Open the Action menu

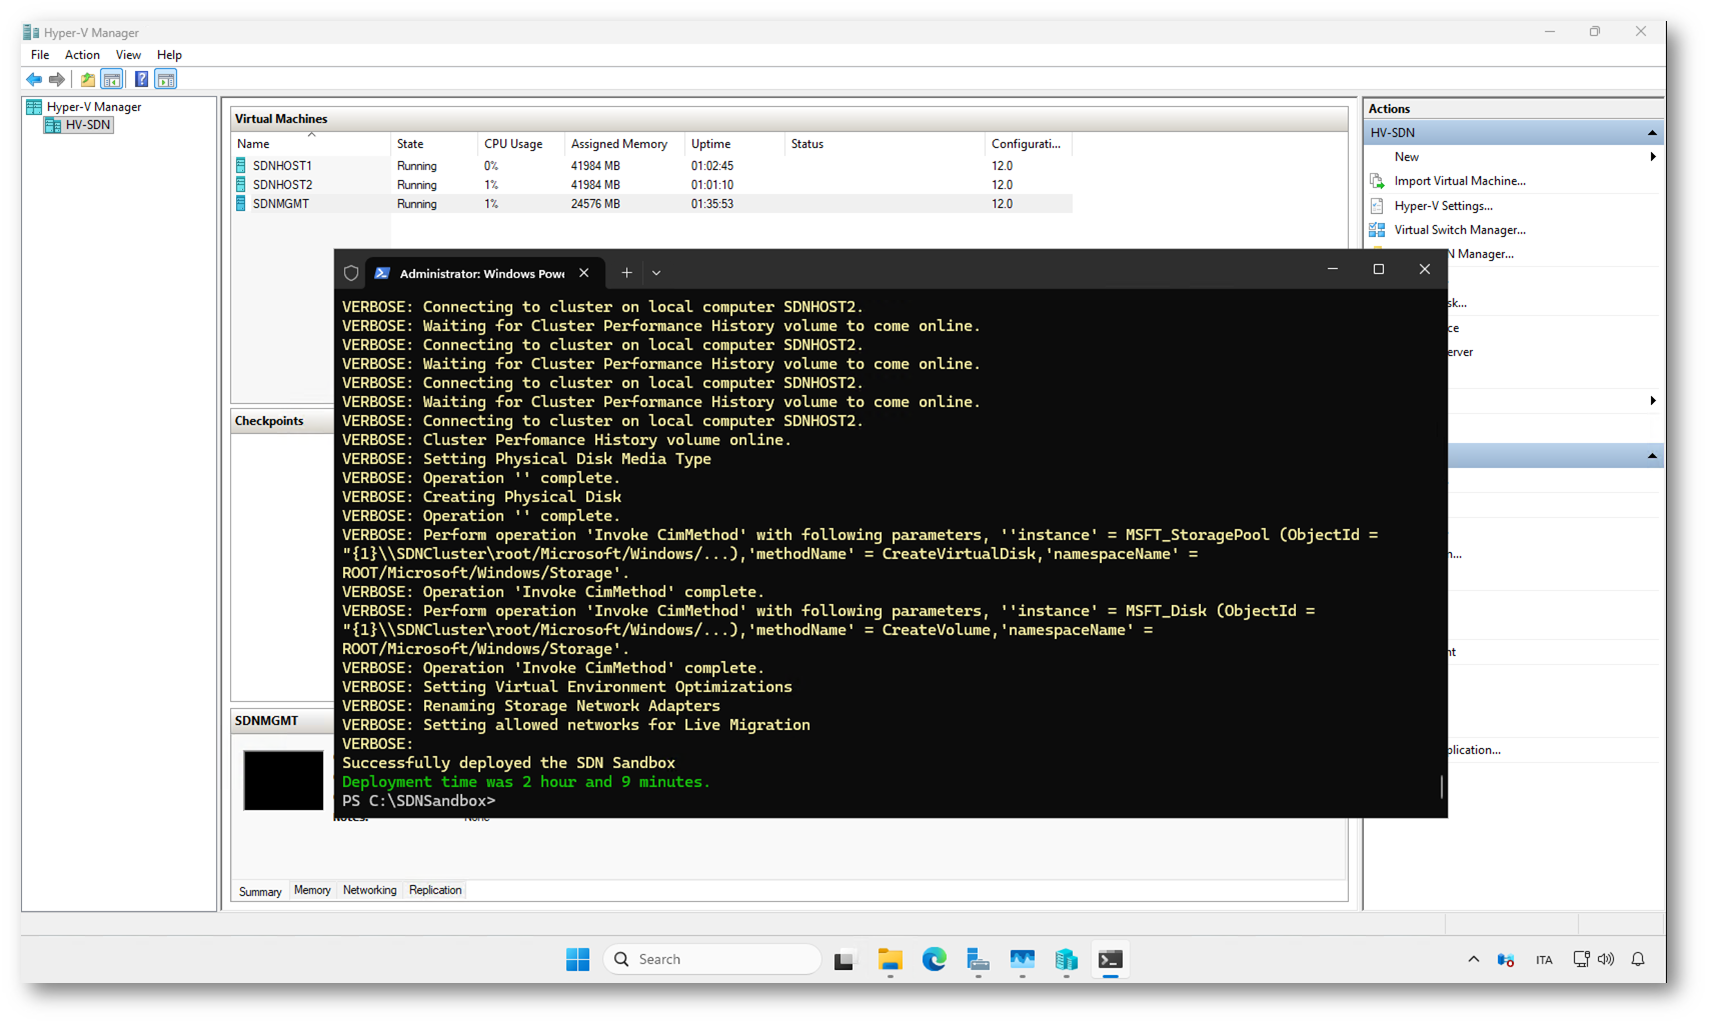pos(82,55)
